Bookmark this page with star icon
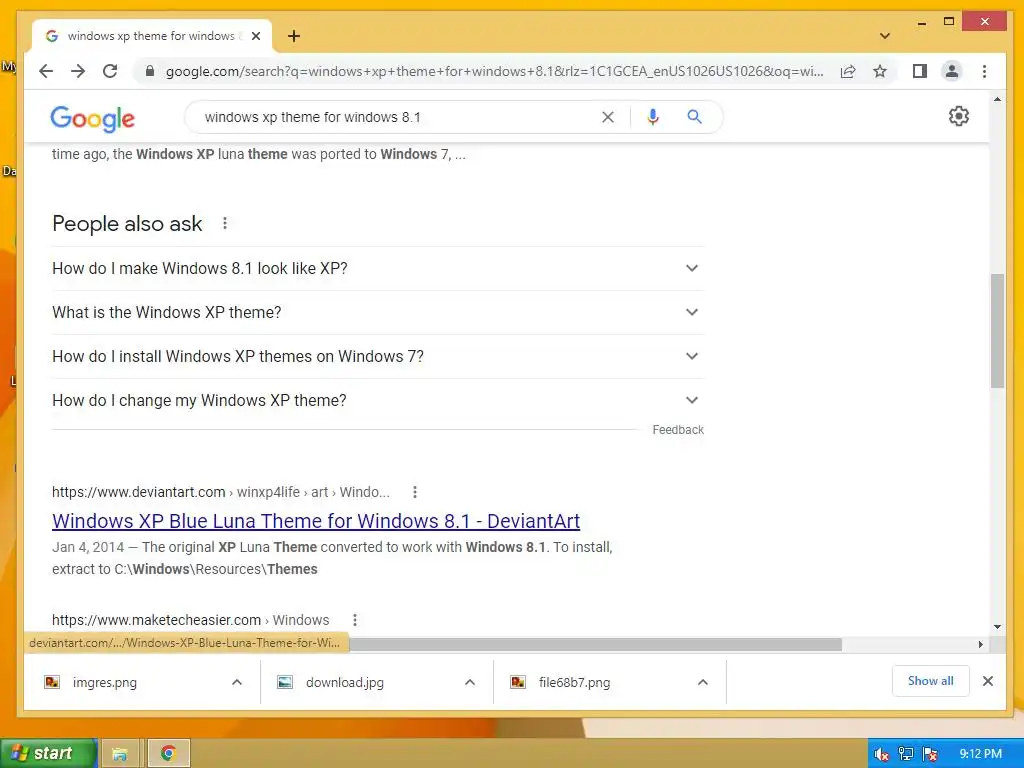The image size is (1024, 768). [x=880, y=71]
